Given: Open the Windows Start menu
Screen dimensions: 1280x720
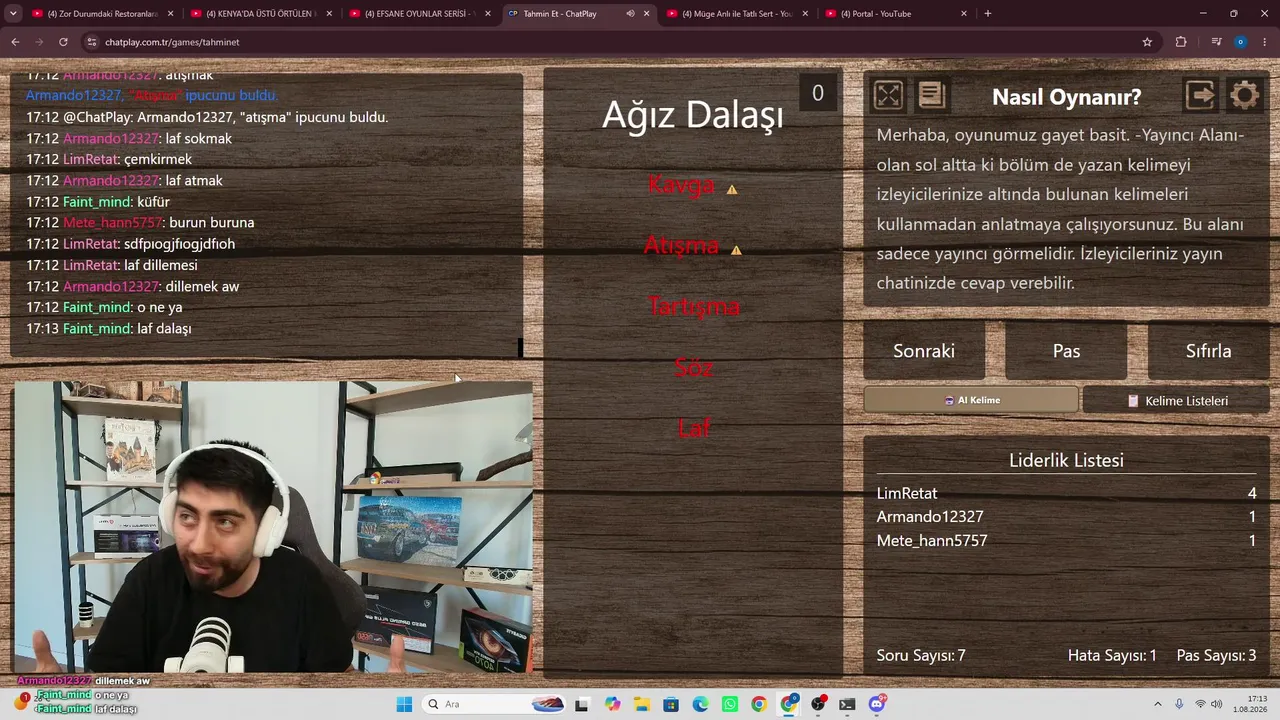Looking at the screenshot, I should point(404,704).
